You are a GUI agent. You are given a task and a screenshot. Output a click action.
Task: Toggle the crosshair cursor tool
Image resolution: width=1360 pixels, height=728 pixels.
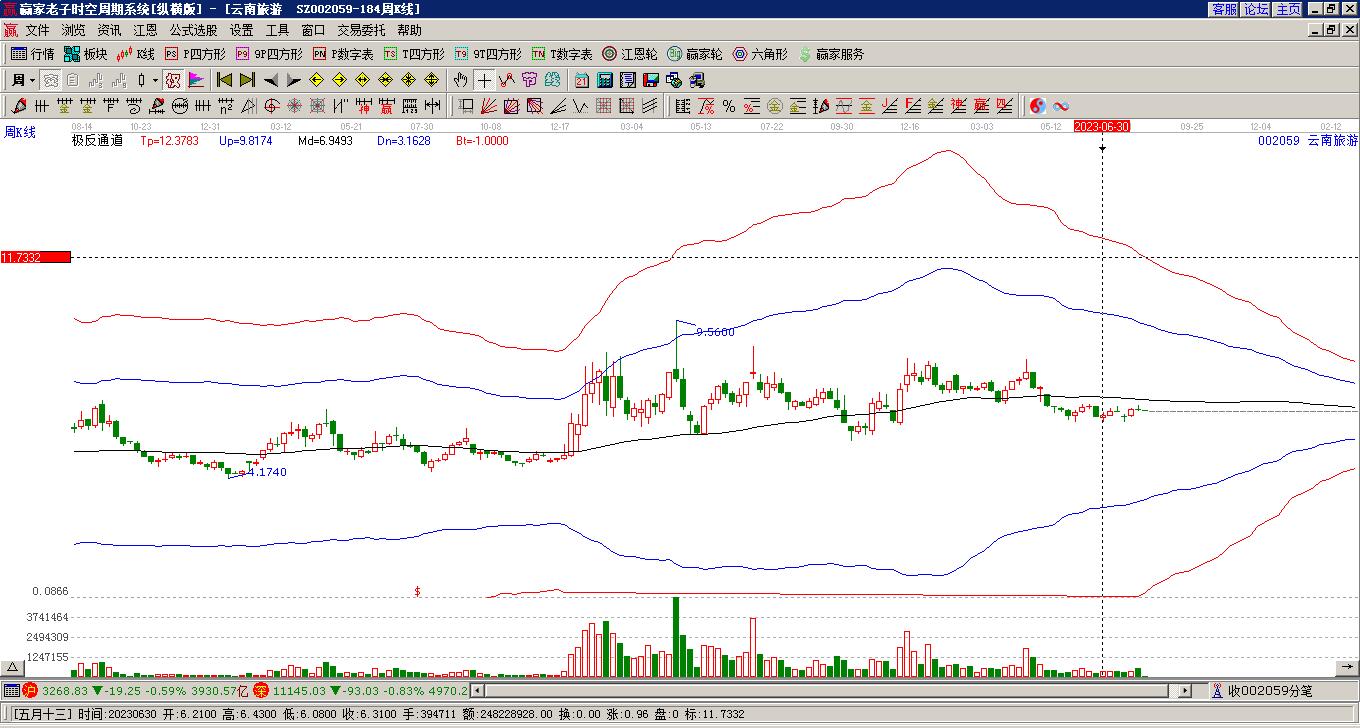(x=485, y=80)
